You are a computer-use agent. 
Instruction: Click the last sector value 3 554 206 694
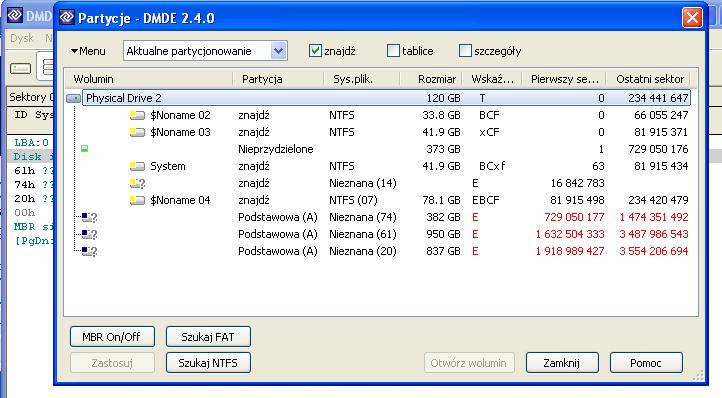pos(654,252)
